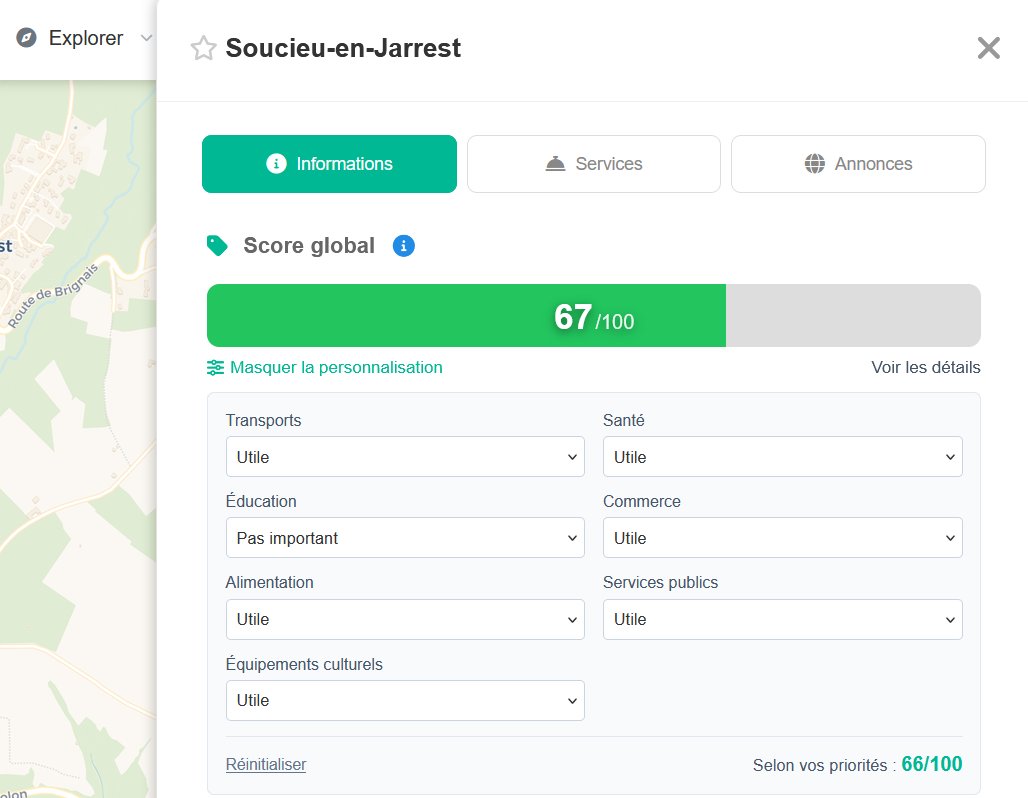Open the Services publics priority dropdown
1028x798 pixels.
783,620
